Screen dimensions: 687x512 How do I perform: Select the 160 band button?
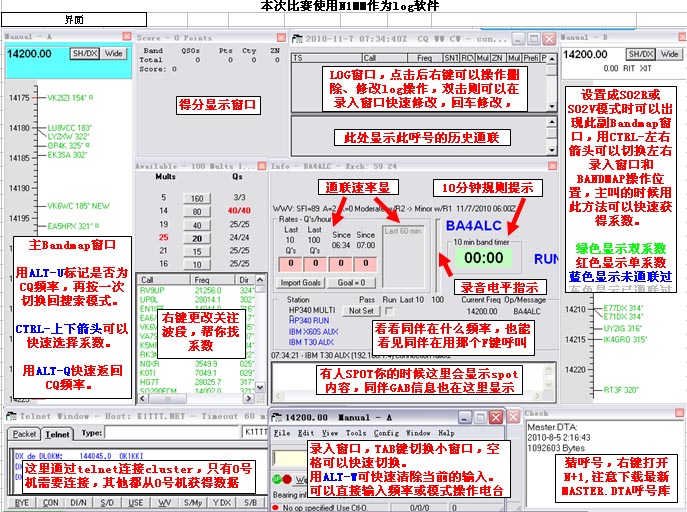tap(197, 198)
